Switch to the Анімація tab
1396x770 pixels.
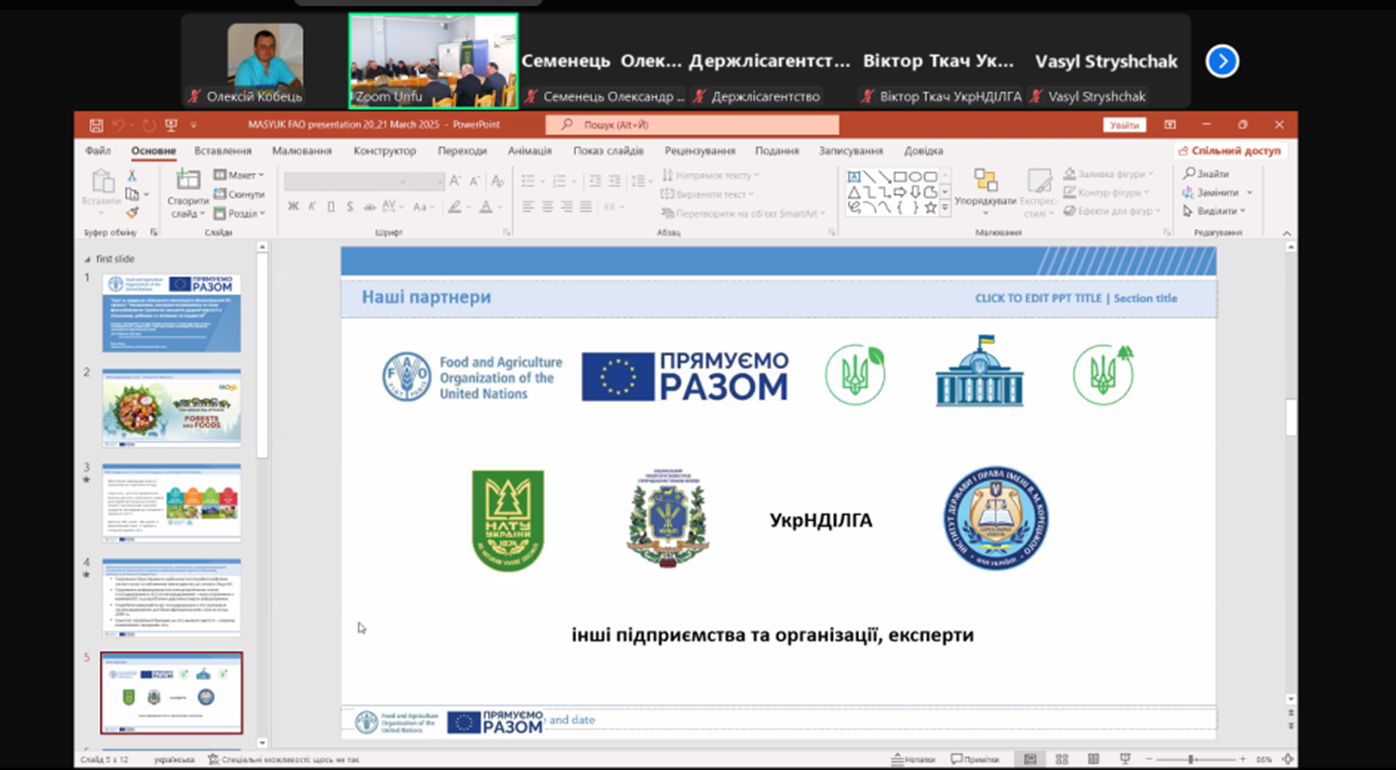point(530,151)
